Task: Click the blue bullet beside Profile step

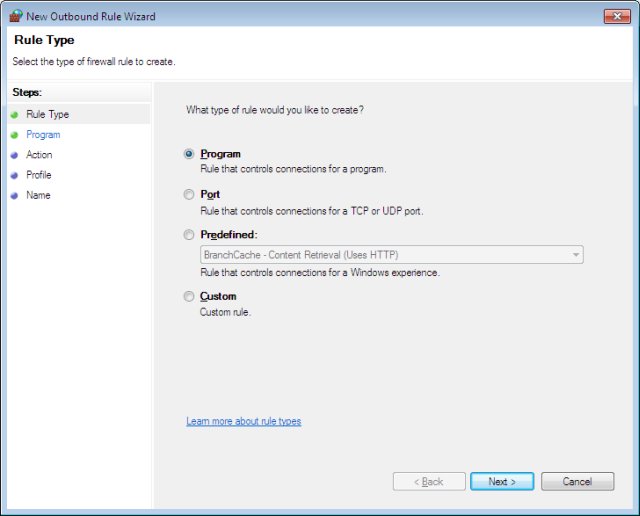Action: pos(14,175)
